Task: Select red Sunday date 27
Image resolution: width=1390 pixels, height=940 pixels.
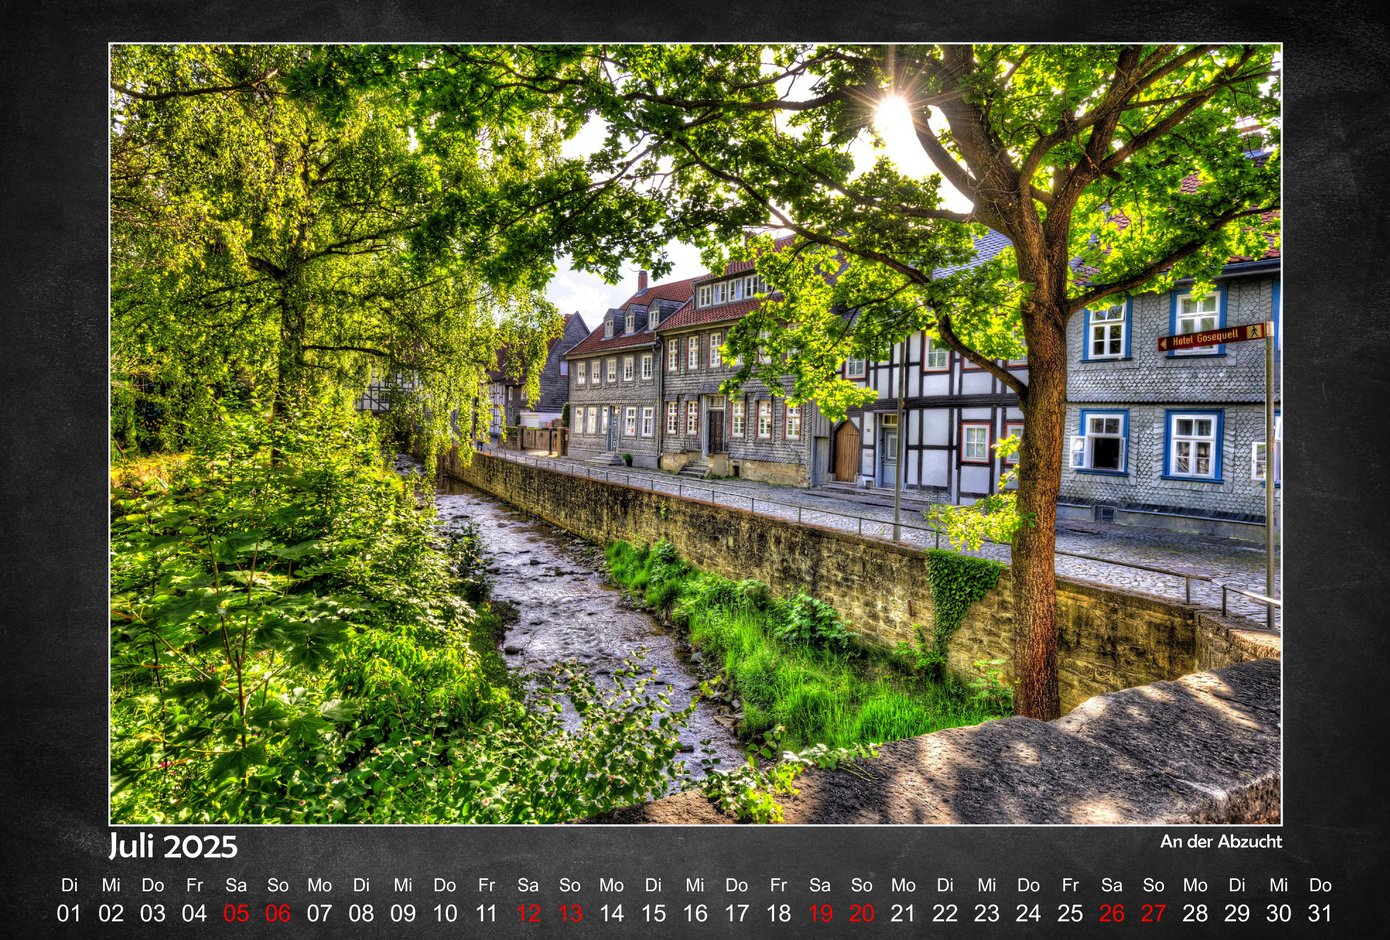Action: [x=1154, y=913]
